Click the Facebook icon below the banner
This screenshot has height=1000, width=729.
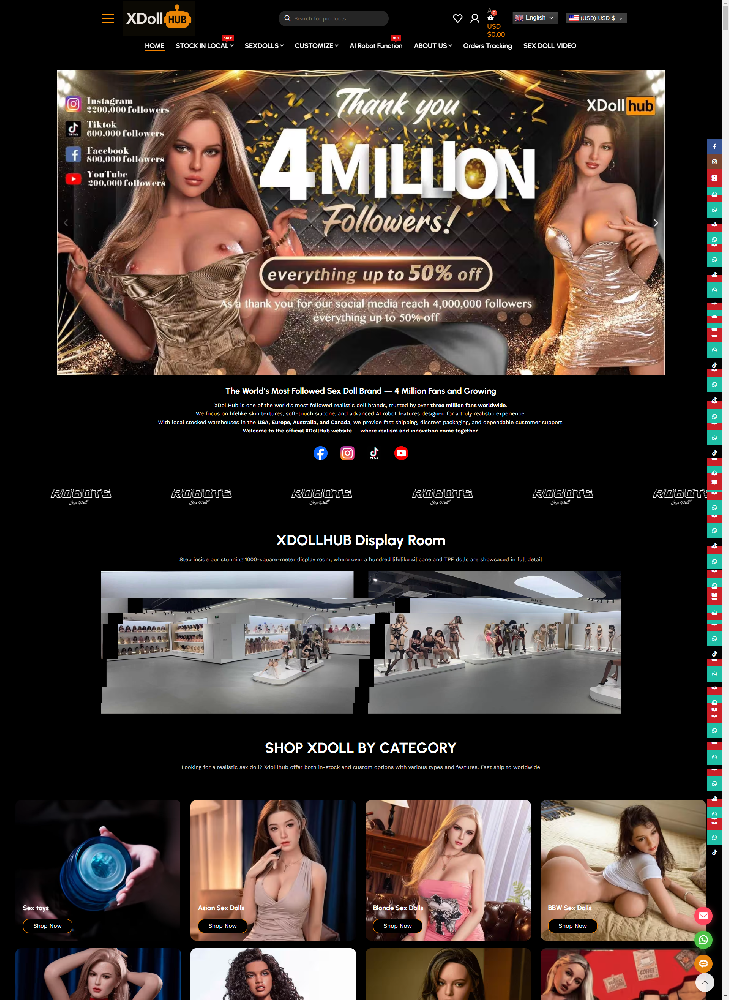point(320,453)
